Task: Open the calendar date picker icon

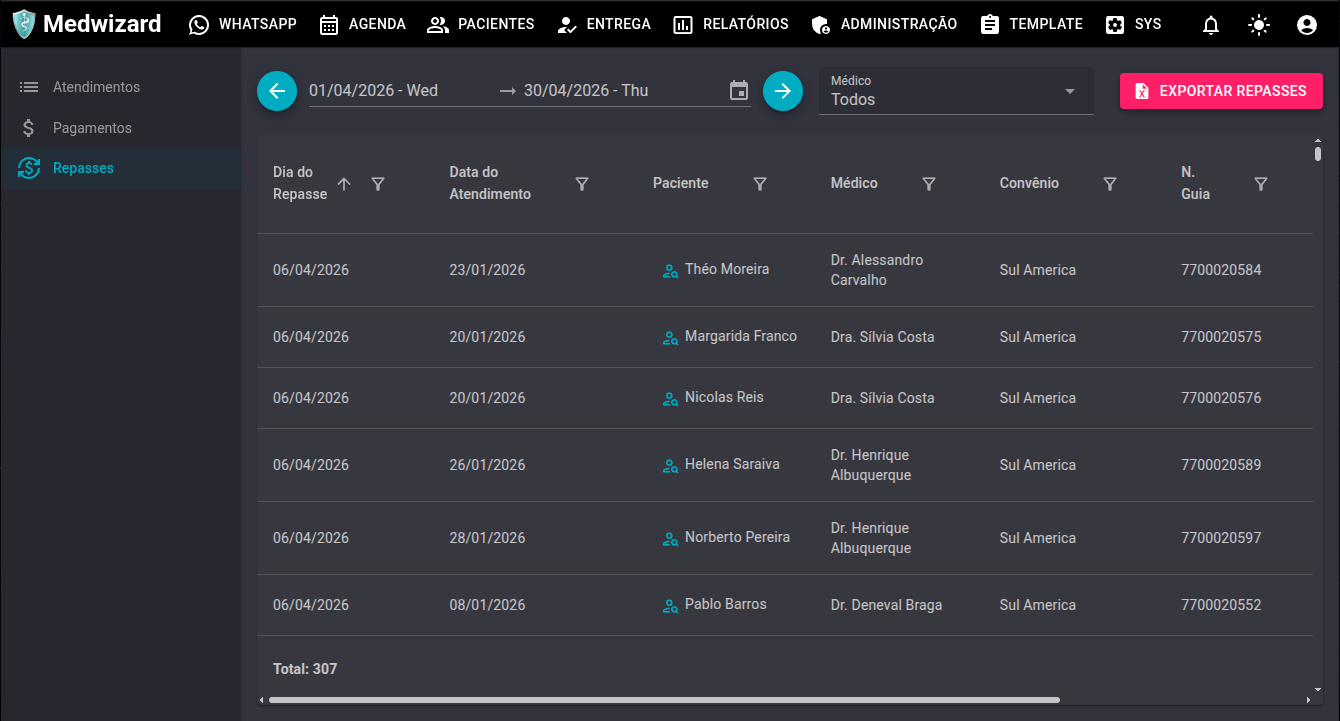Action: coord(739,91)
